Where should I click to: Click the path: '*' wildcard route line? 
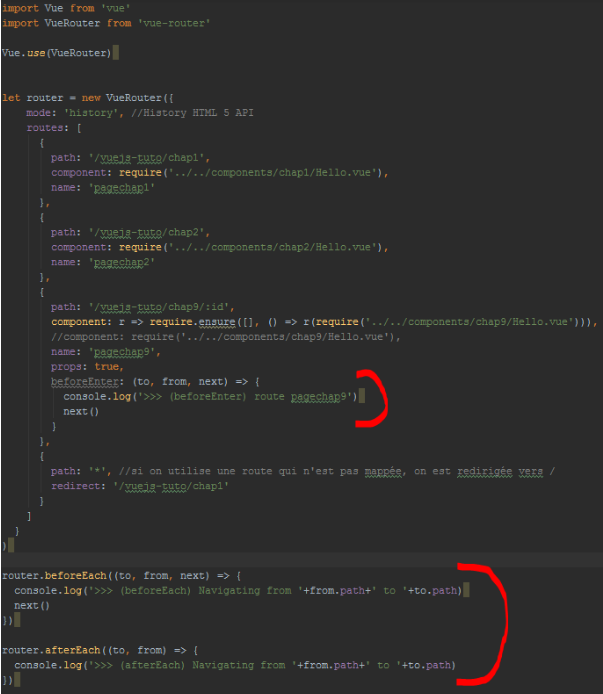(x=303, y=471)
